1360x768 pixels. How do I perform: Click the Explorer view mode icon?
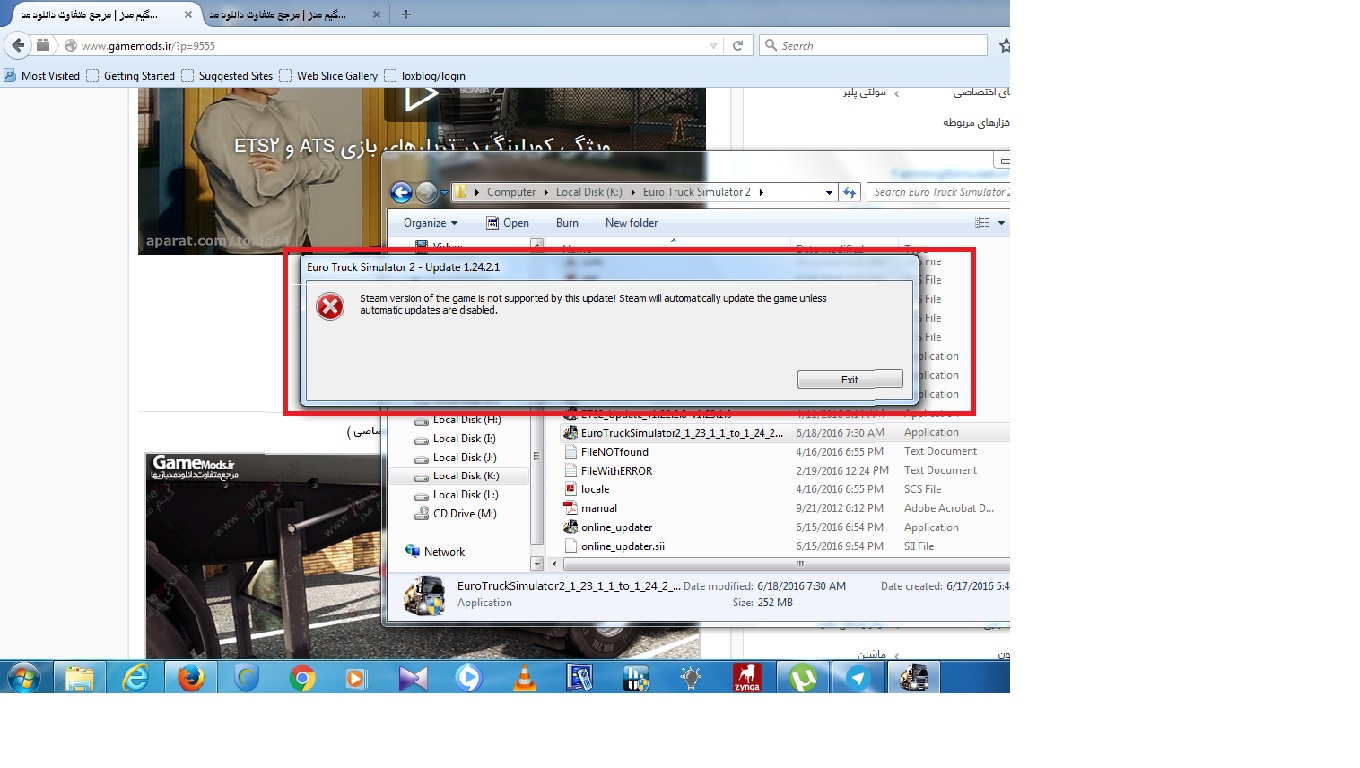983,223
